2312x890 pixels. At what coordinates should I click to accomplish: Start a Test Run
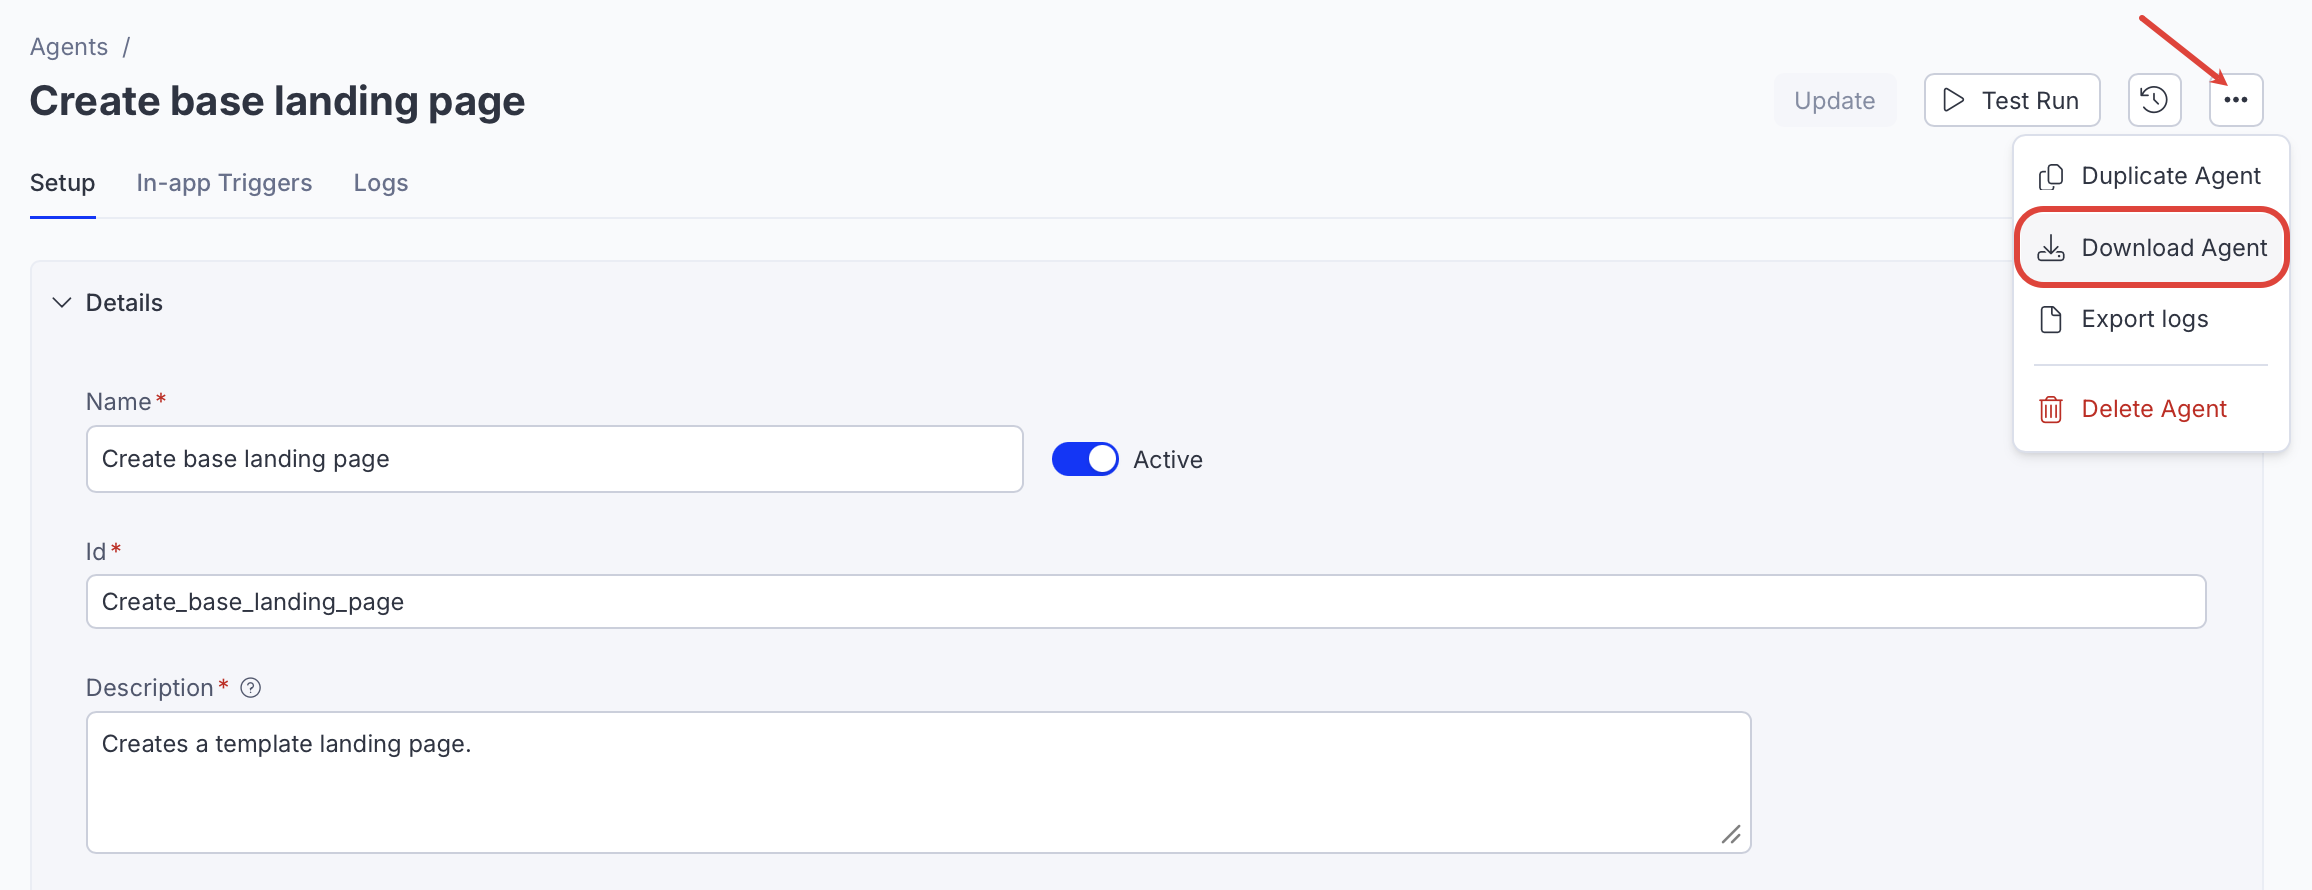[2011, 100]
